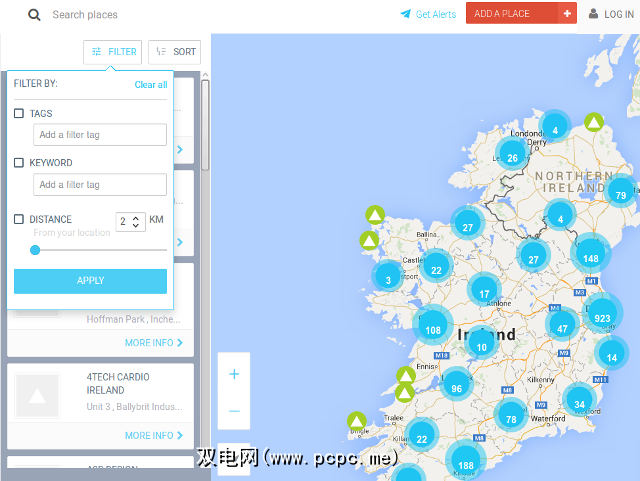Click the Clear all link

[151, 85]
